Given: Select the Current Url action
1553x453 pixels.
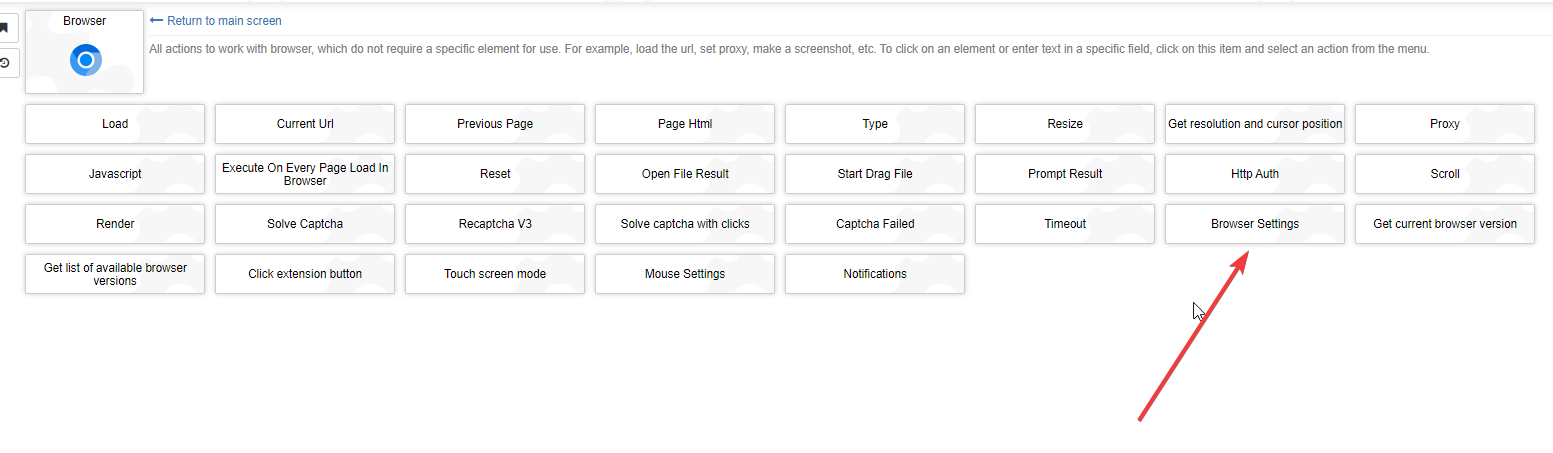Looking at the screenshot, I should pos(305,124).
